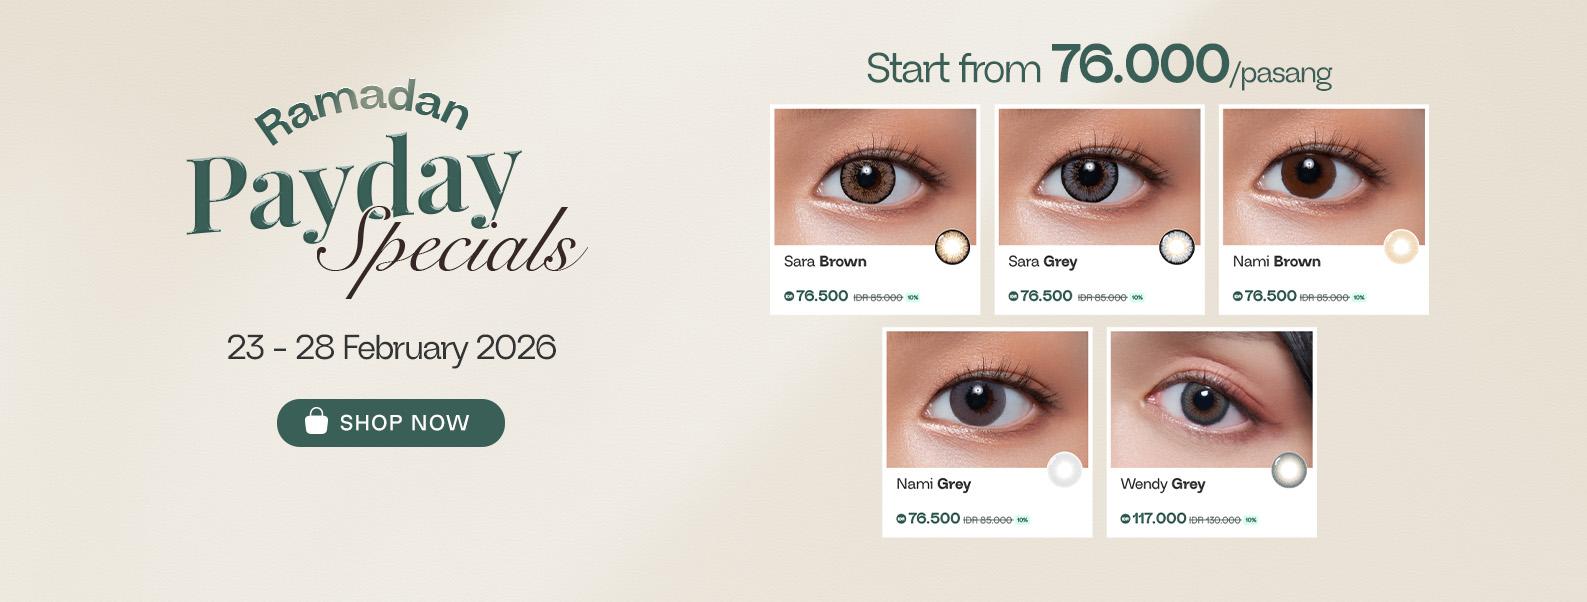Open the Nami Grey eye photo
Image resolution: width=1587 pixels, height=602 pixels.
[x=987, y=400]
